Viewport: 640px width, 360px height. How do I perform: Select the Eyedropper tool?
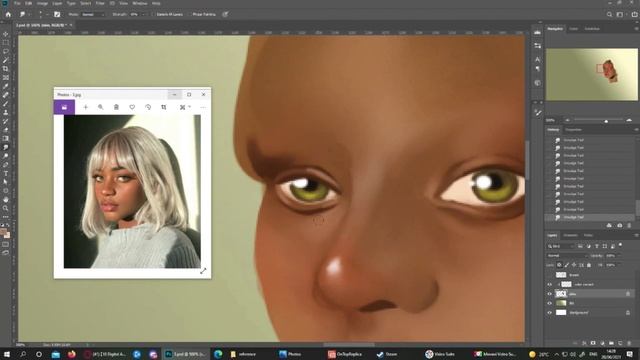pyautogui.click(x=6, y=86)
